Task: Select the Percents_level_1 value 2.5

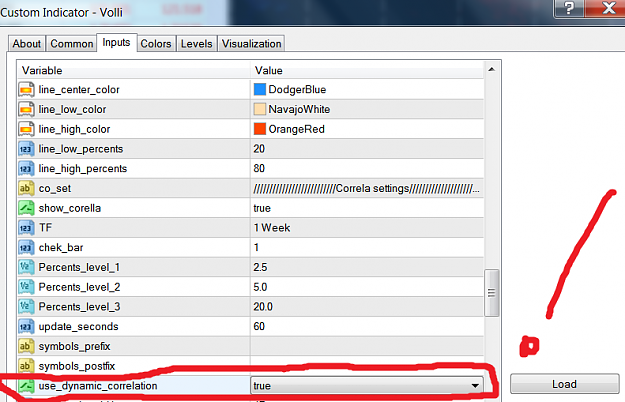Action: pyautogui.click(x=260, y=267)
